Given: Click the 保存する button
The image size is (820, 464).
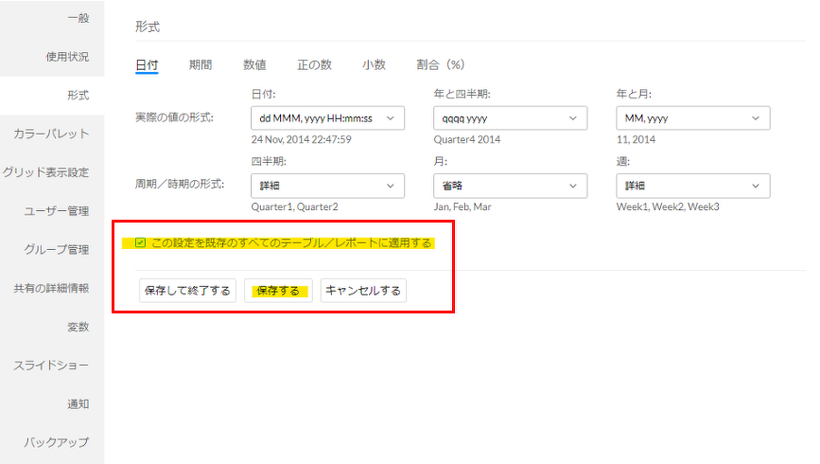Looking at the screenshot, I should 278,291.
